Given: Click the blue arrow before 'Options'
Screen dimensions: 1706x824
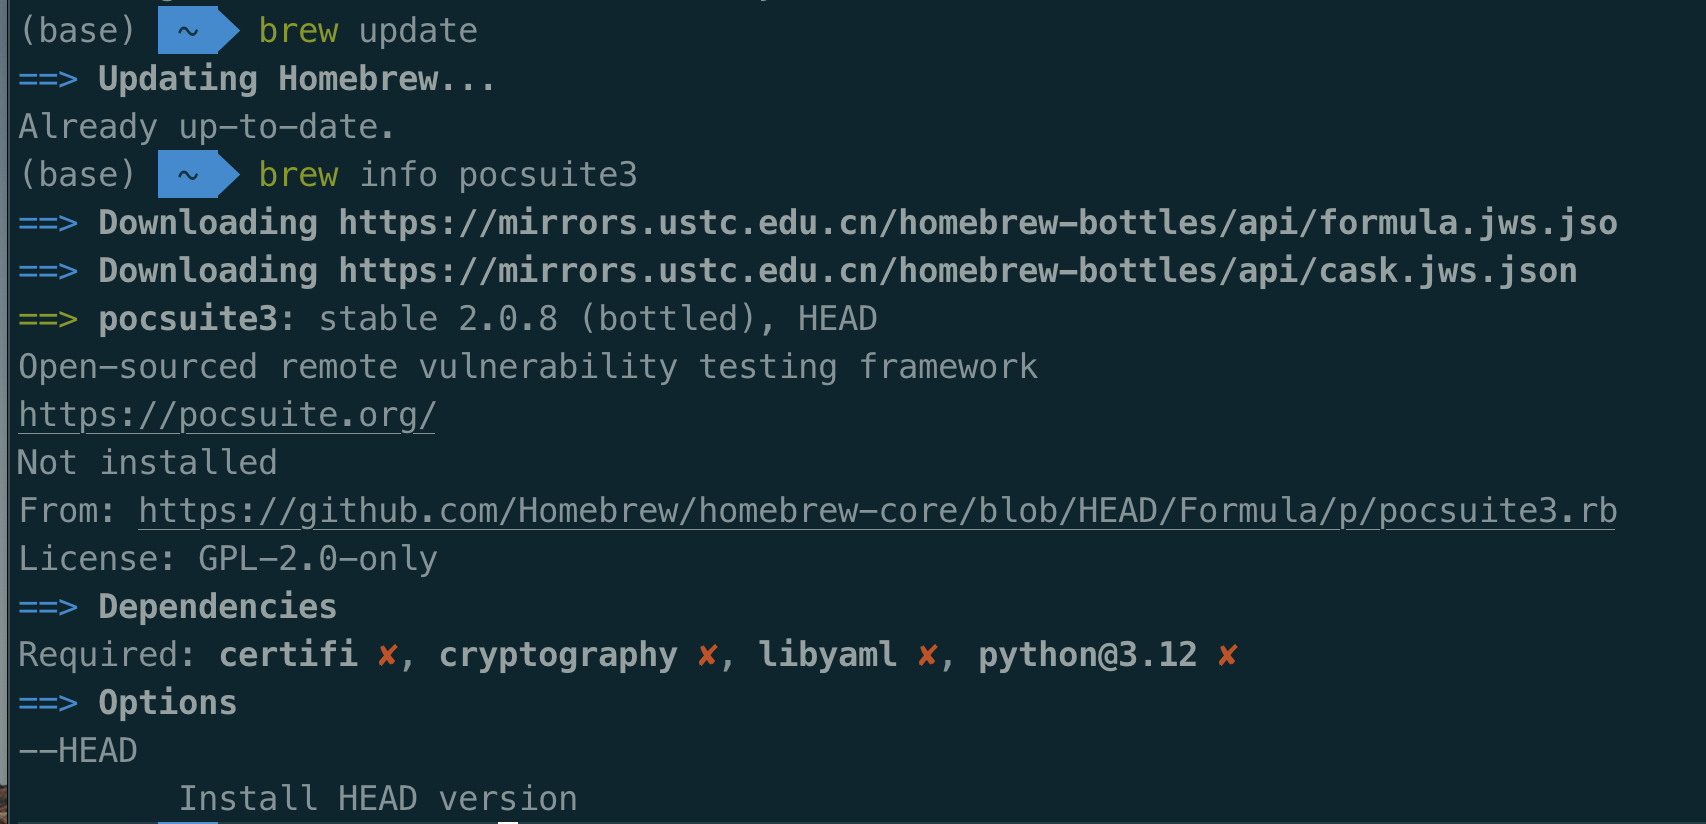Looking at the screenshot, I should click(47, 704).
